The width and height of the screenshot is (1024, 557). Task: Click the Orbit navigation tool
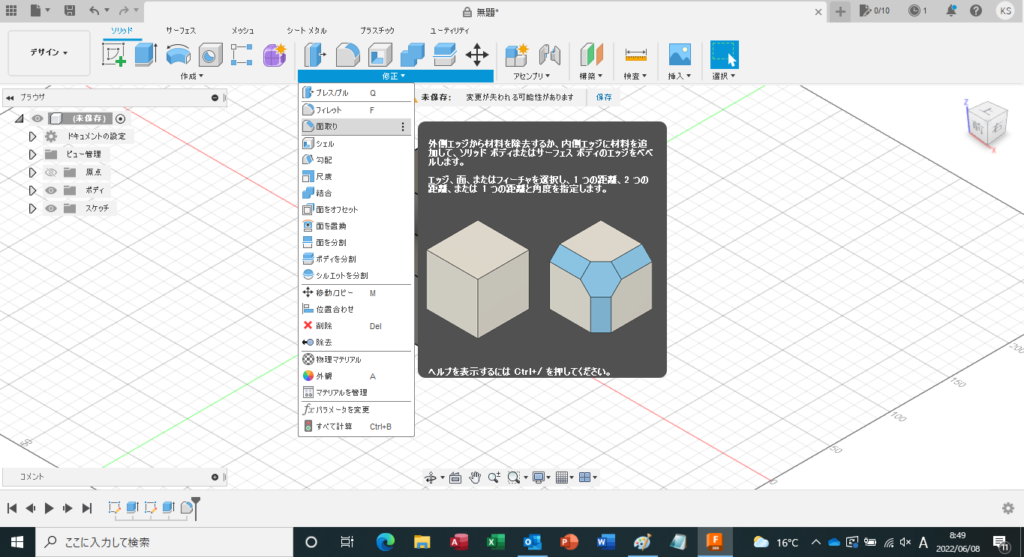[x=430, y=477]
